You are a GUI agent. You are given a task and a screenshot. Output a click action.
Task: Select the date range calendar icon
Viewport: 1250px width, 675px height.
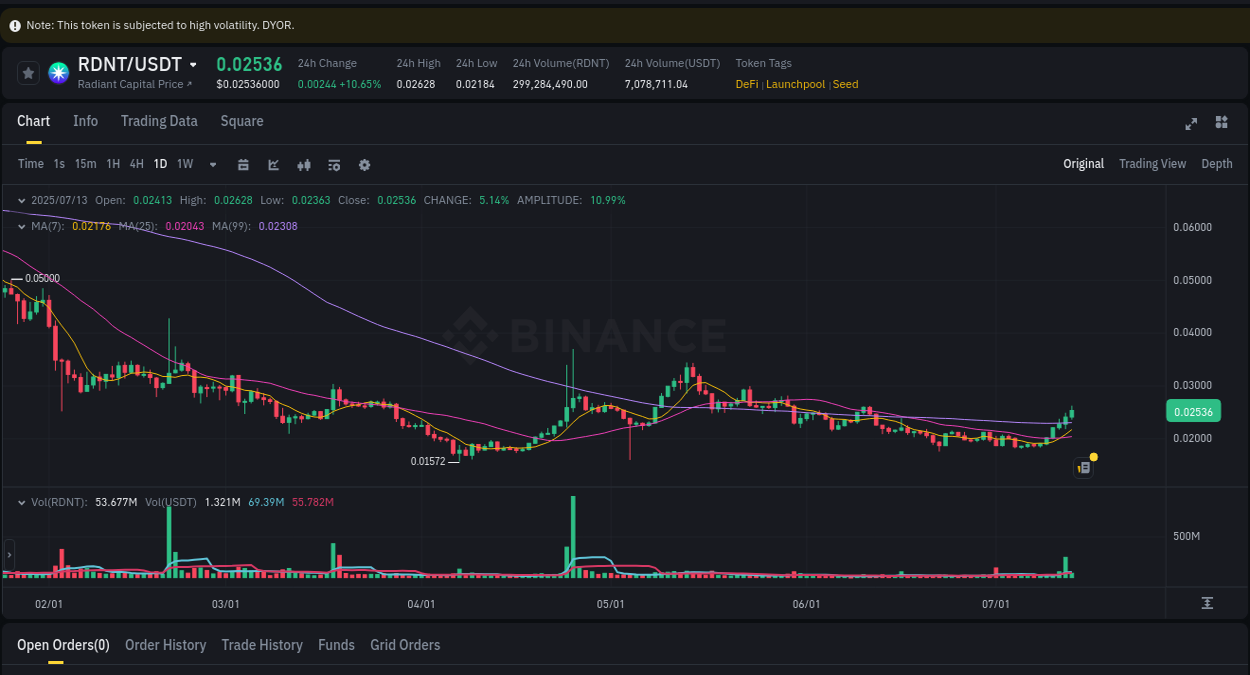[x=243, y=164]
